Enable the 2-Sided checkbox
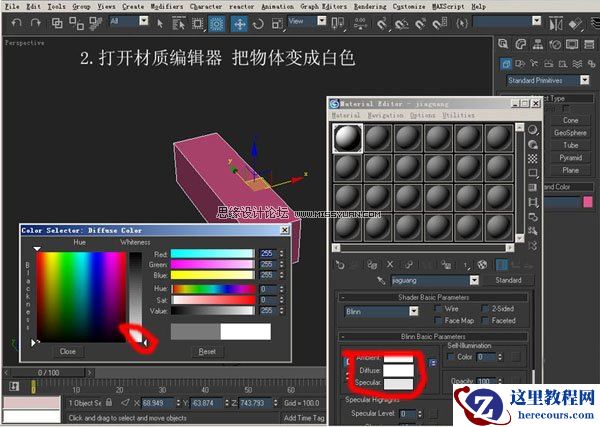The image size is (600, 427). [486, 308]
